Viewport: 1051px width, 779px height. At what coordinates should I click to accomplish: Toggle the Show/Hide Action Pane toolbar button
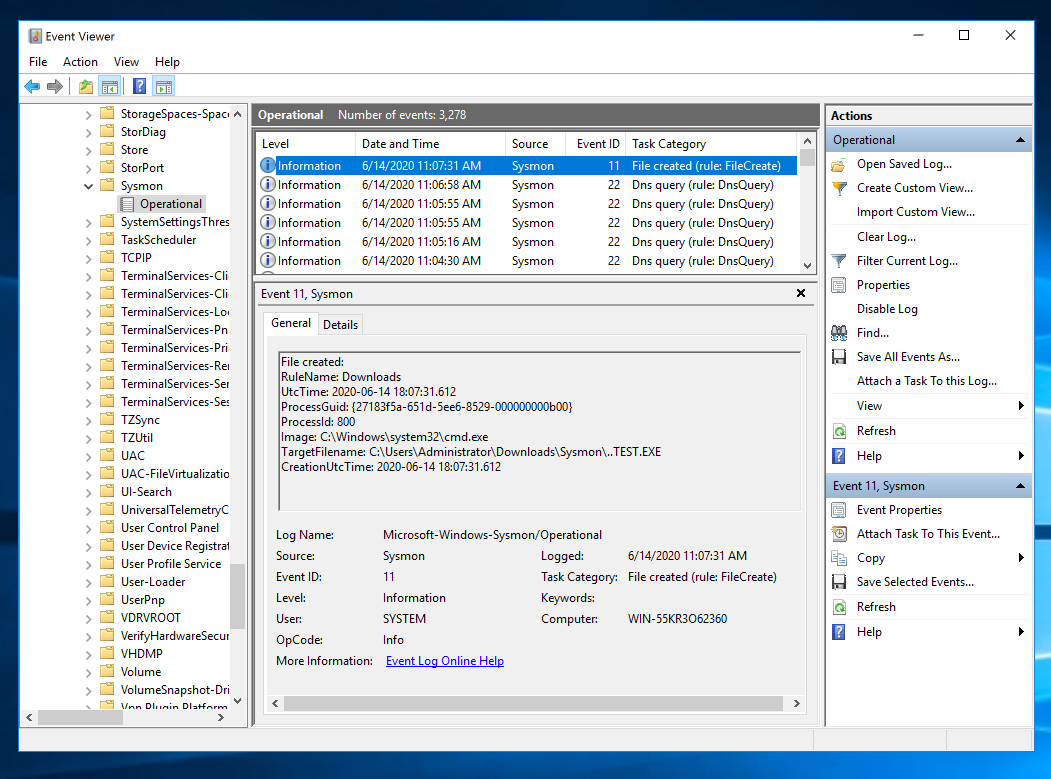164,87
